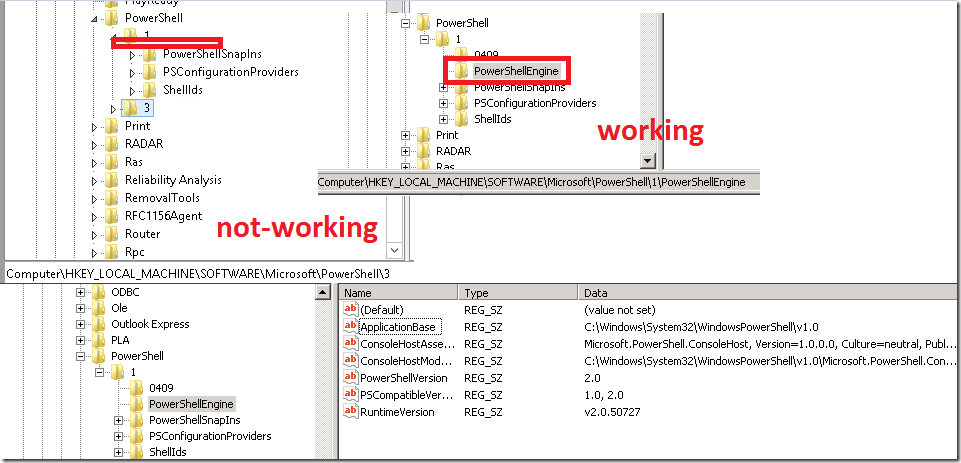
Task: Select the Ras key in not-working window
Action: [134, 162]
